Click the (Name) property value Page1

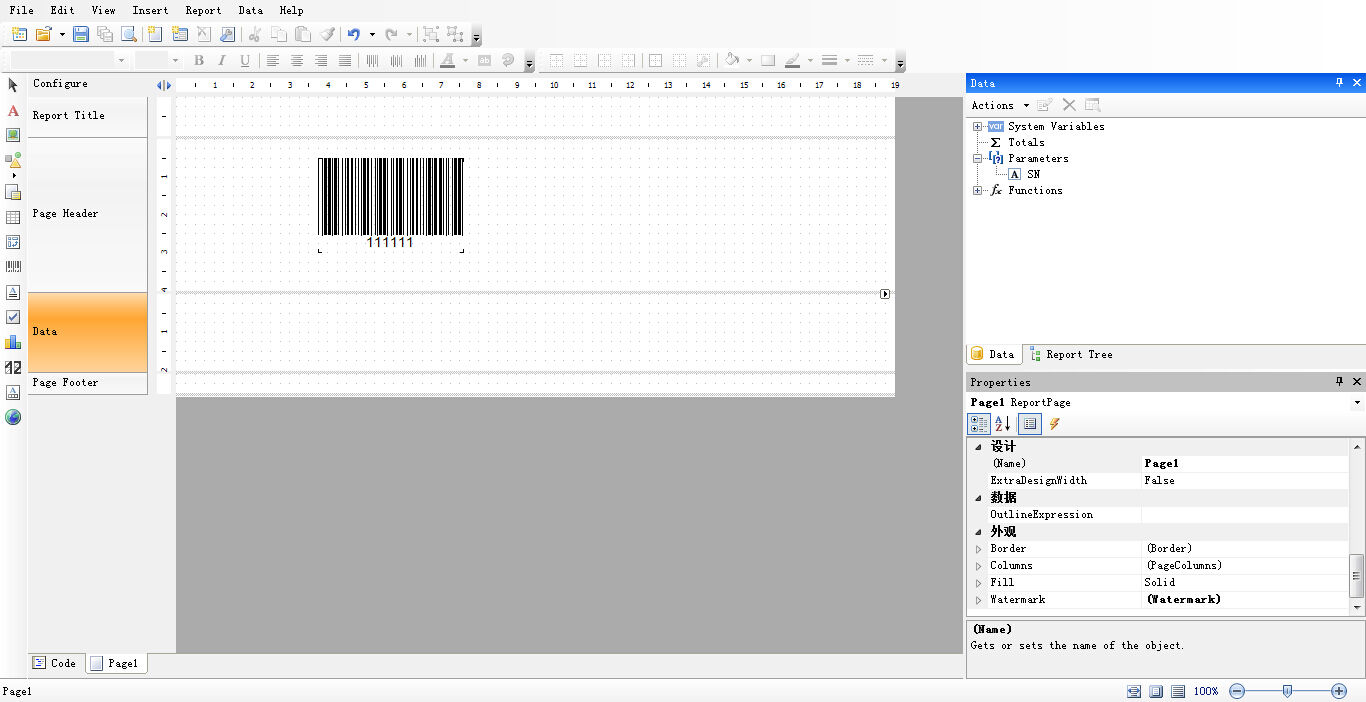1245,463
